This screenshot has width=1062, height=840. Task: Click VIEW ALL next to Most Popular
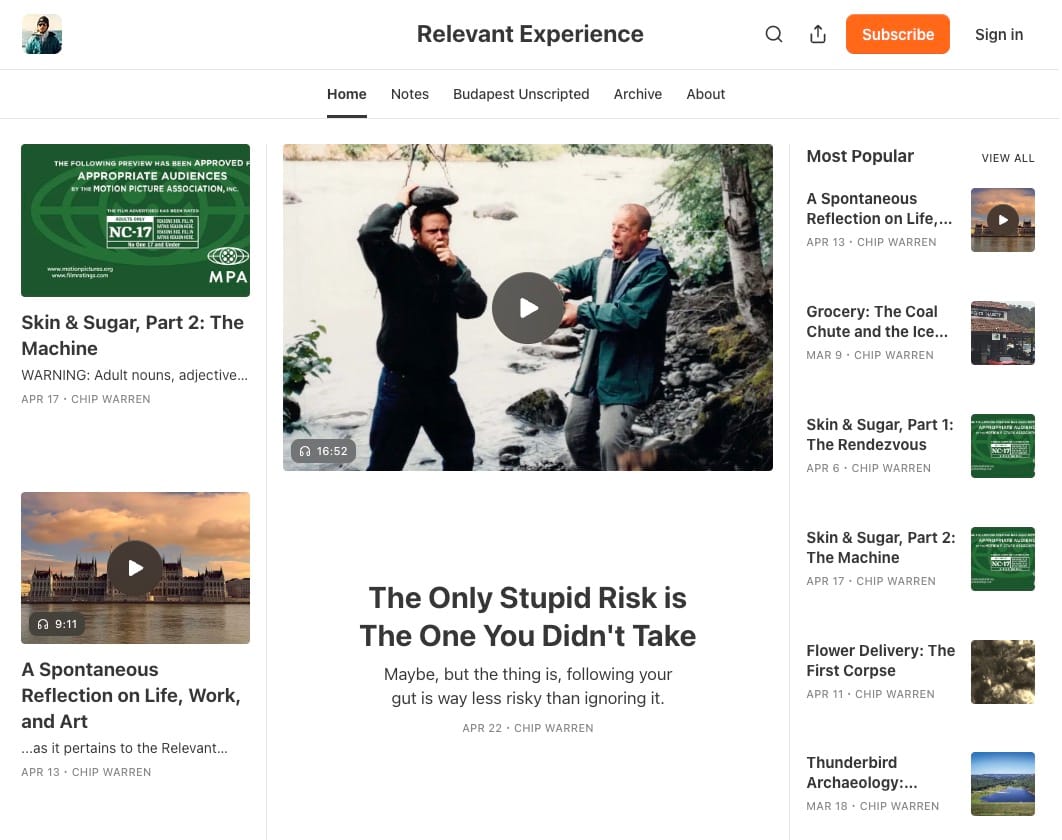point(1008,158)
